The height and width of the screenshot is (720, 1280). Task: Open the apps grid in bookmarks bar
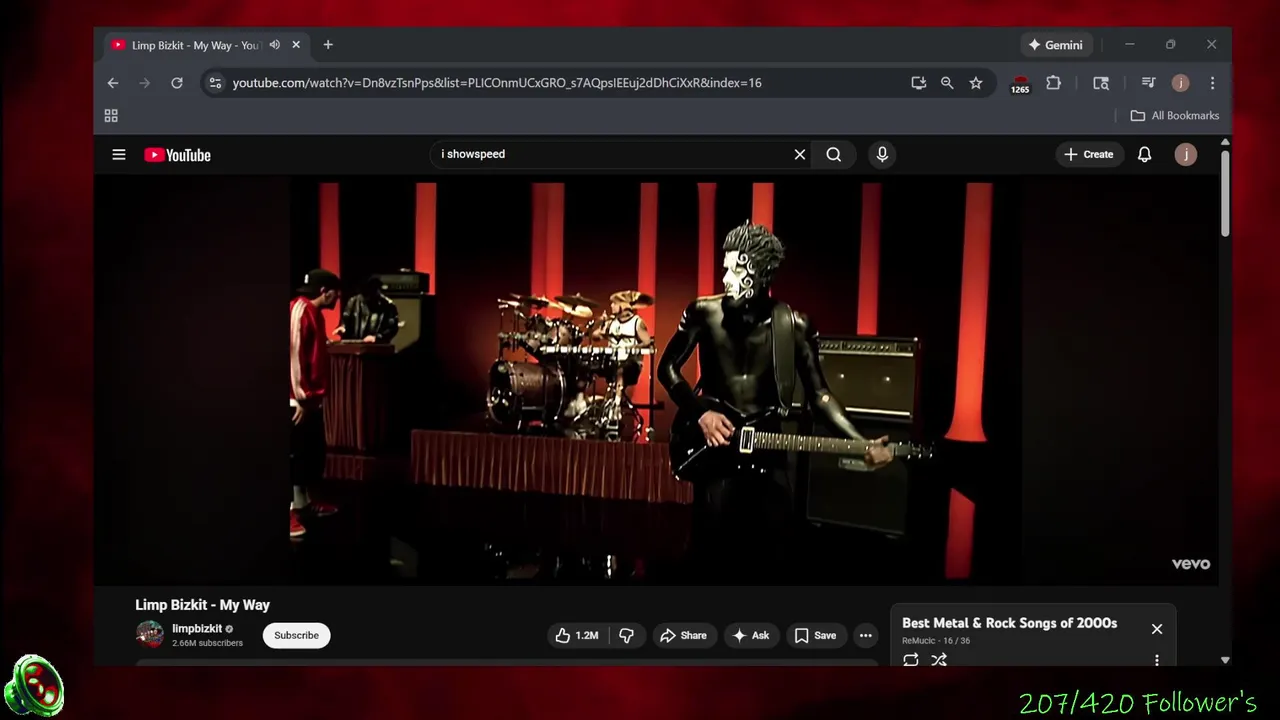click(111, 116)
